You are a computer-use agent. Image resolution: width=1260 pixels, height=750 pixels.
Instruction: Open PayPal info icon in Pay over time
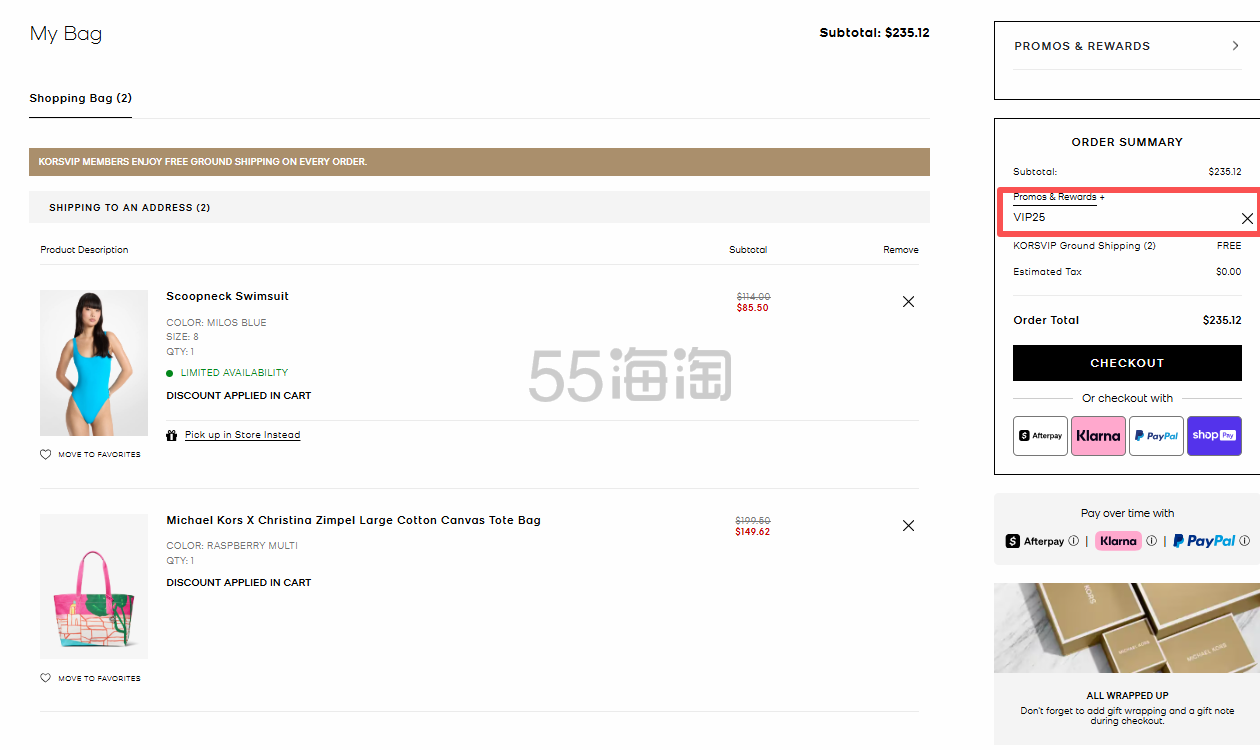1245,541
